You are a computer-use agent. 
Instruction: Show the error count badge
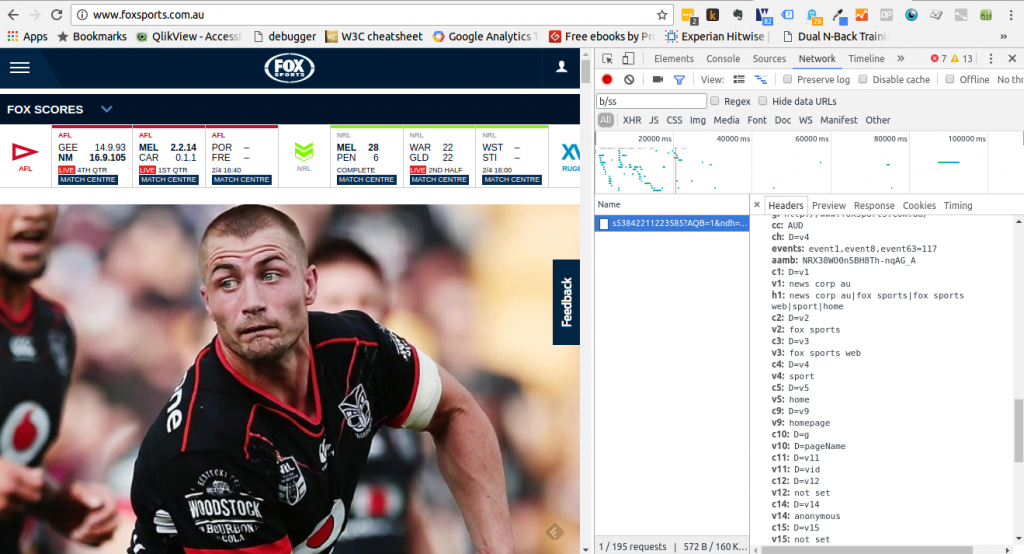(938, 59)
